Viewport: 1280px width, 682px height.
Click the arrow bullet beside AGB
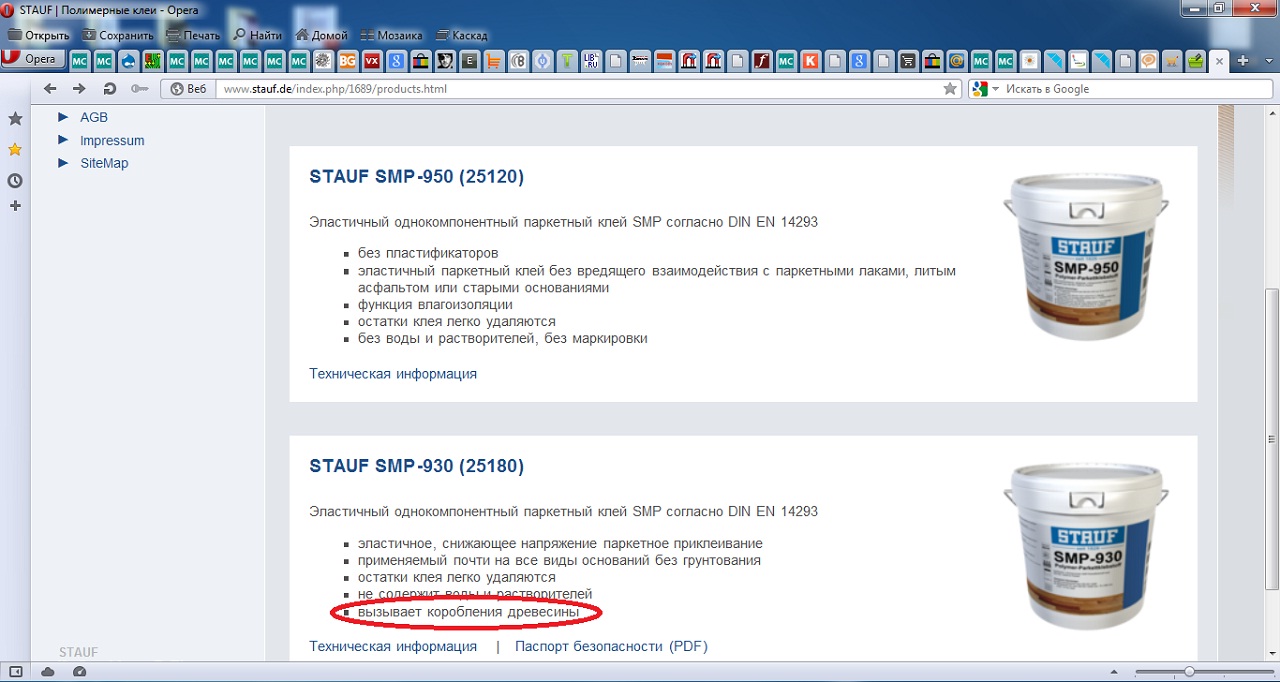pyautogui.click(x=62, y=117)
